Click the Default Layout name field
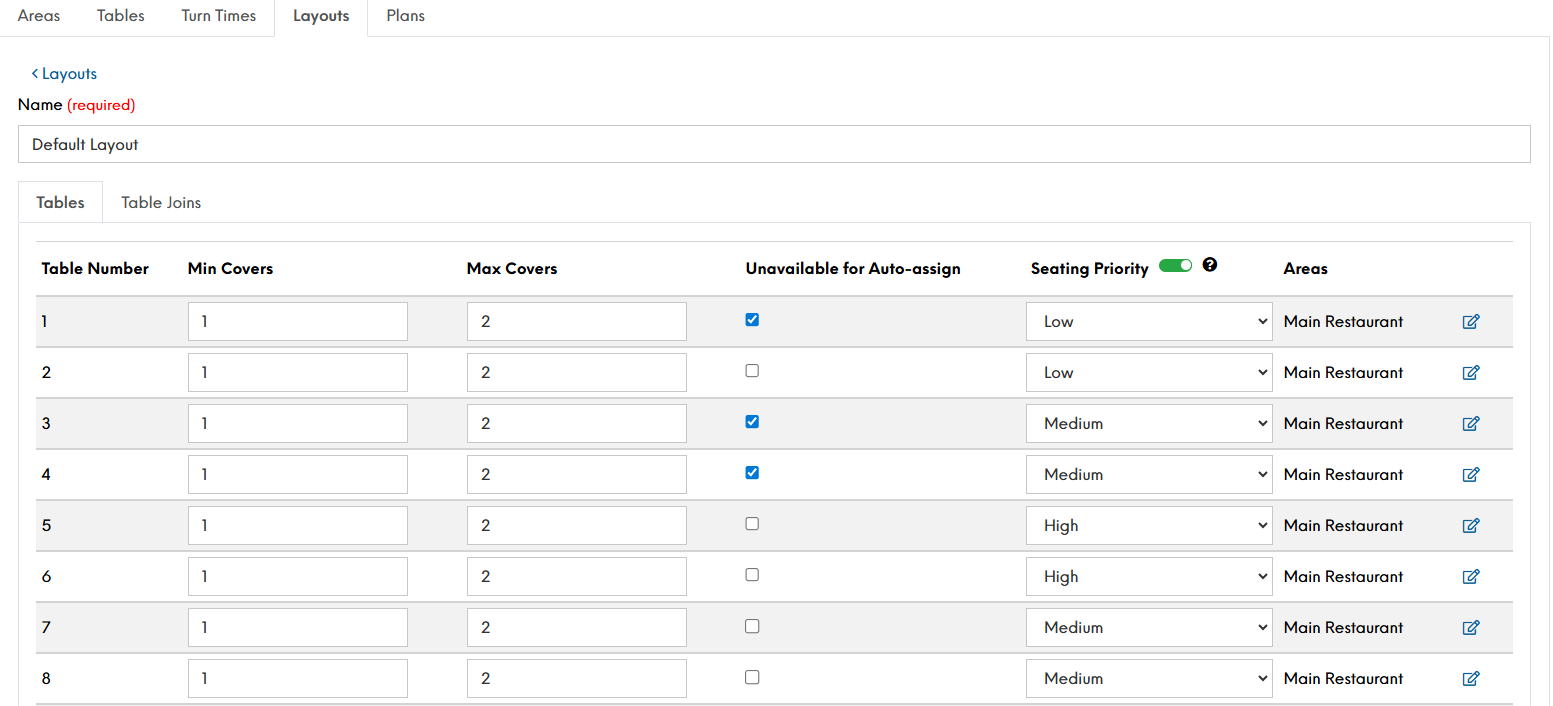The image size is (1553, 706). click(x=773, y=145)
